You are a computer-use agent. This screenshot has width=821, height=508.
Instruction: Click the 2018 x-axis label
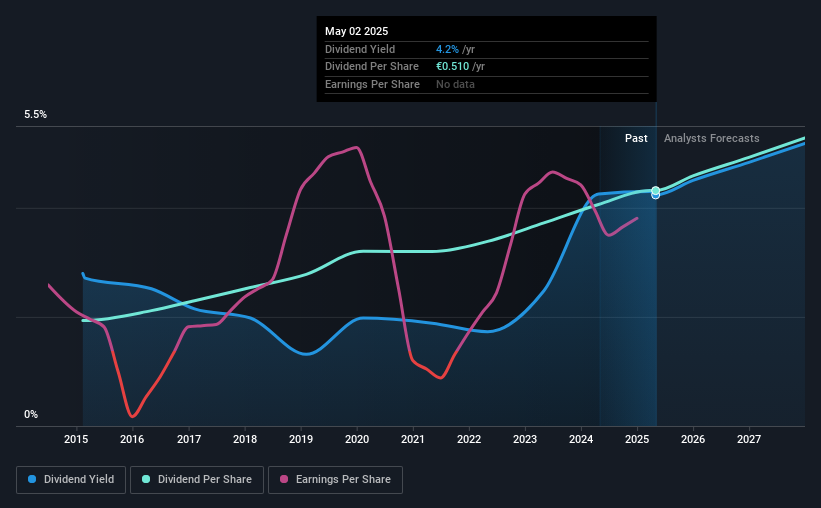(245, 439)
